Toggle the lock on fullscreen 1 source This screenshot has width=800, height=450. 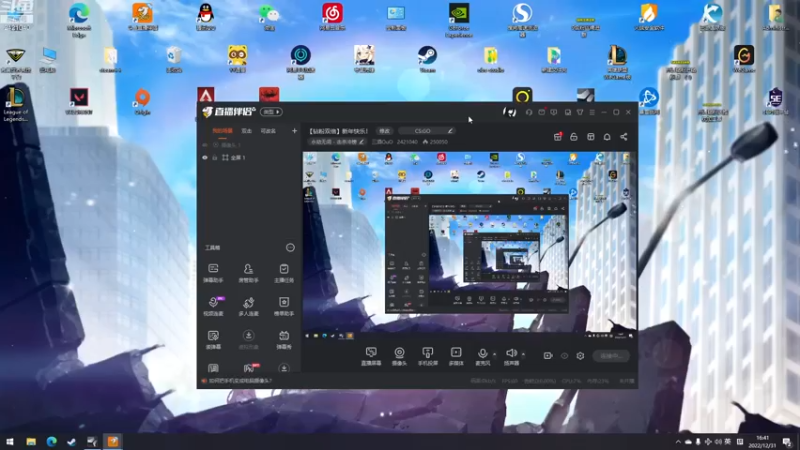pyautogui.click(x=215, y=158)
